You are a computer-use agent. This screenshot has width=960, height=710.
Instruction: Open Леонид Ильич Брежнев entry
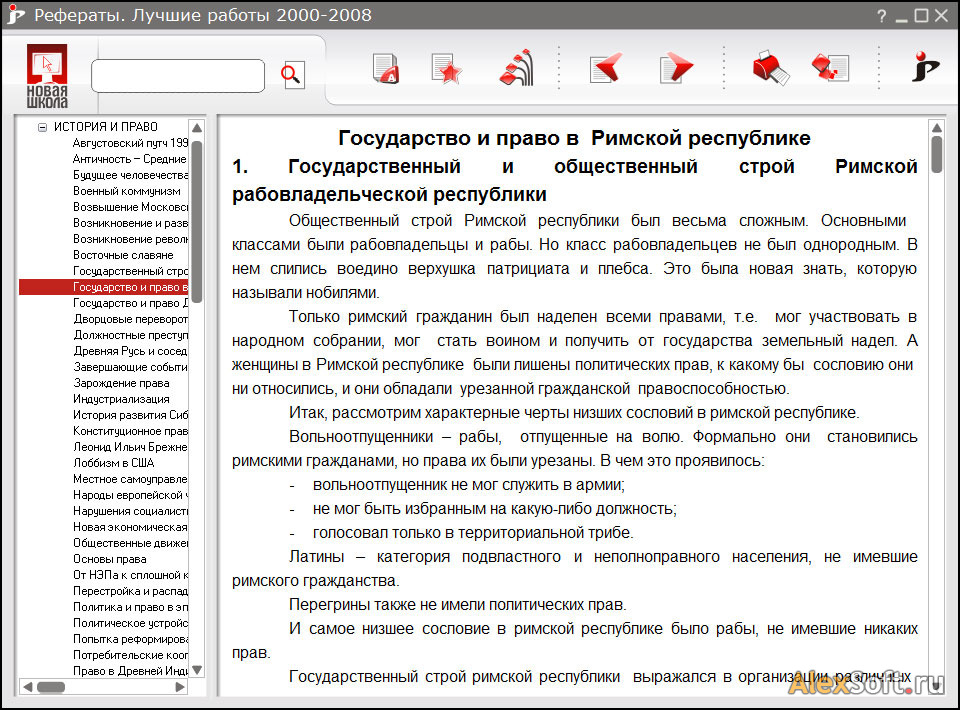130,447
